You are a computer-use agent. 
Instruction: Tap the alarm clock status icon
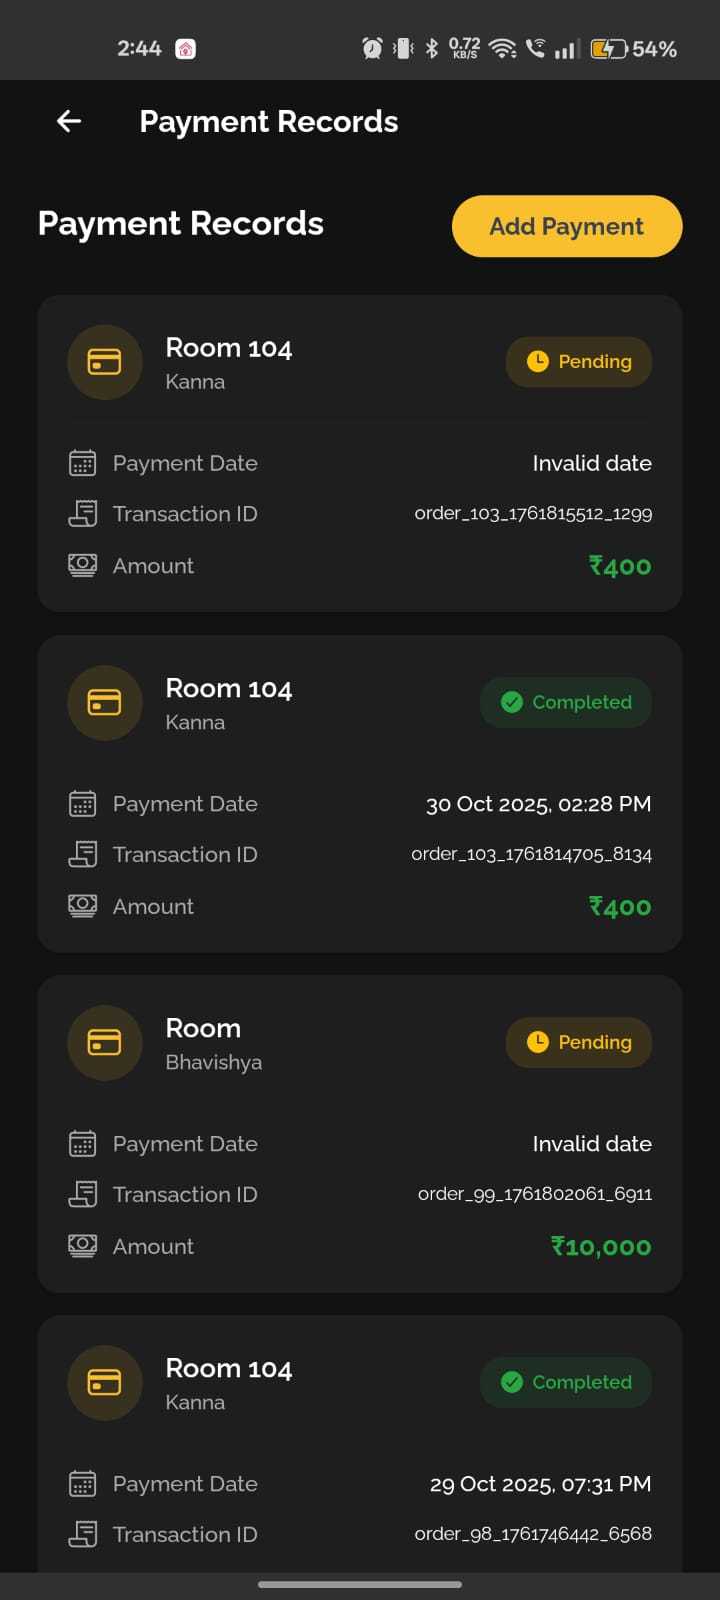pos(372,48)
